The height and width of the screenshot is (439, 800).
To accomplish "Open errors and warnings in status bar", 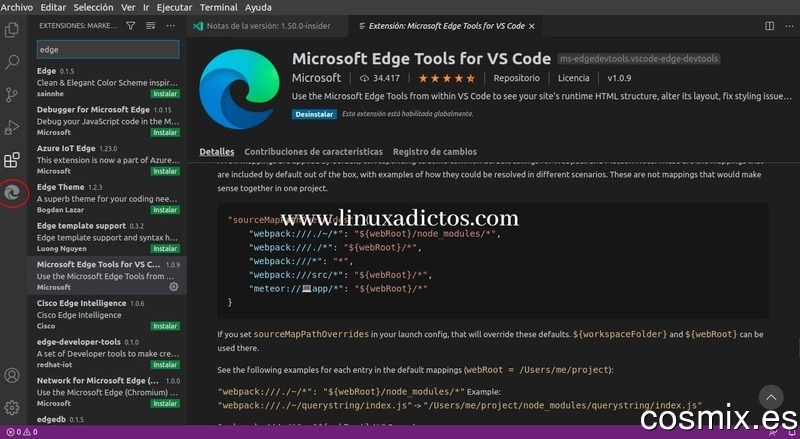I will [x=22, y=432].
